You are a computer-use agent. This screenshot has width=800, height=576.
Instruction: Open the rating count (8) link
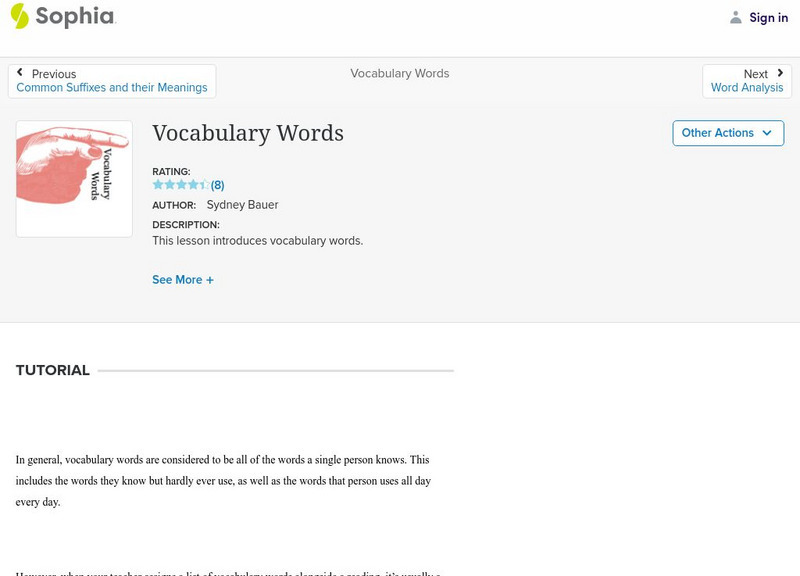(x=217, y=185)
